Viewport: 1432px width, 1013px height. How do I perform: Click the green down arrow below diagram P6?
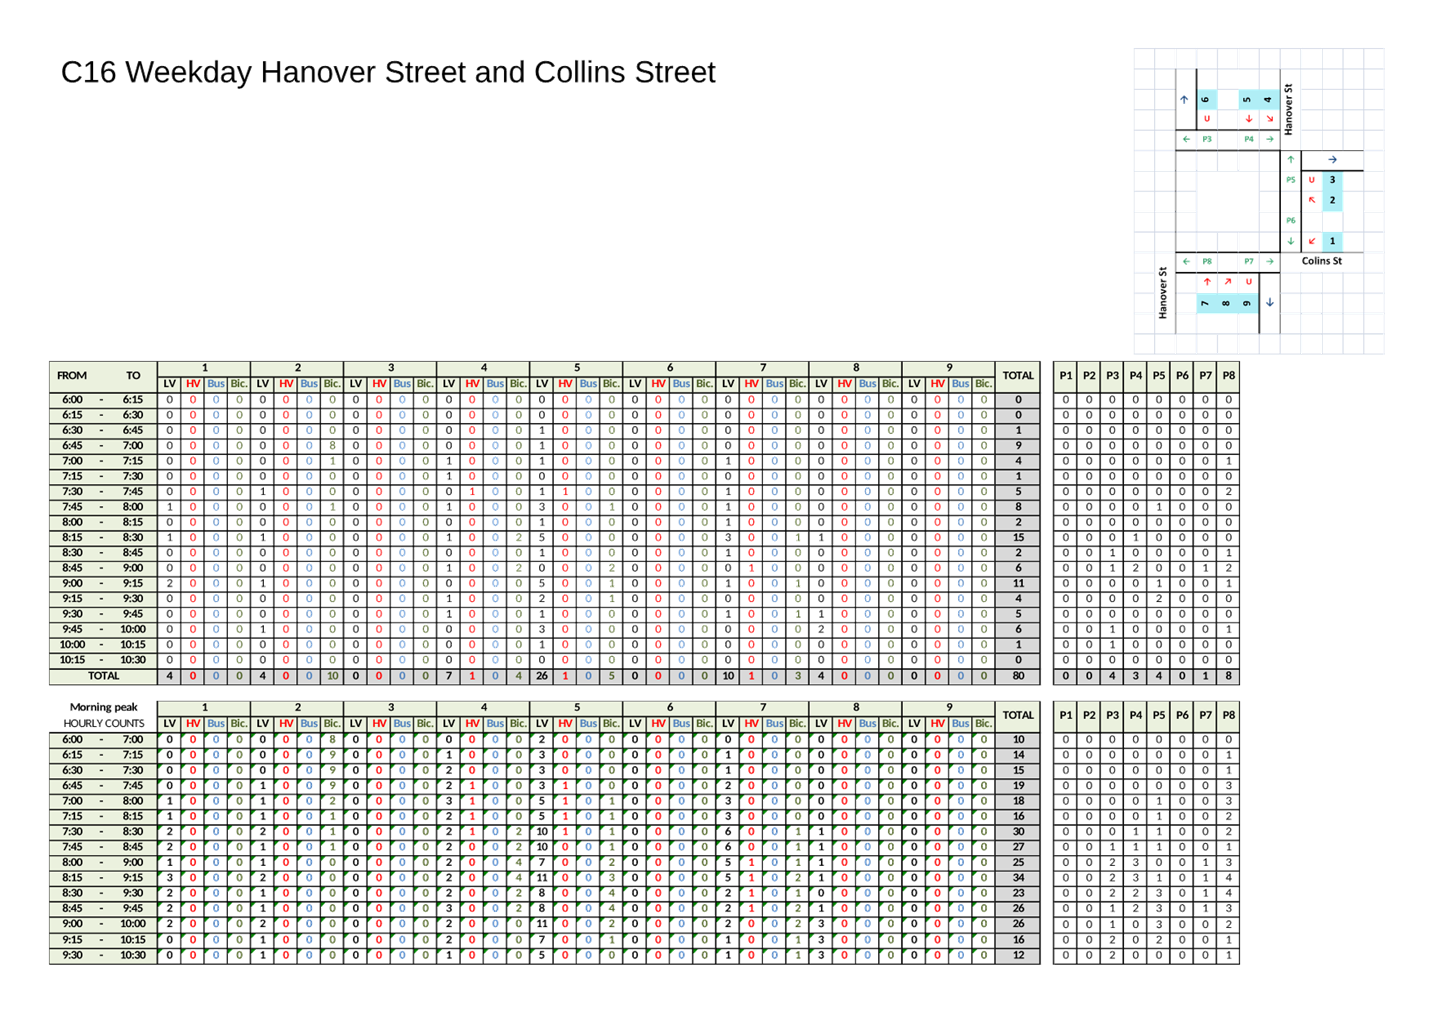pos(1291,241)
